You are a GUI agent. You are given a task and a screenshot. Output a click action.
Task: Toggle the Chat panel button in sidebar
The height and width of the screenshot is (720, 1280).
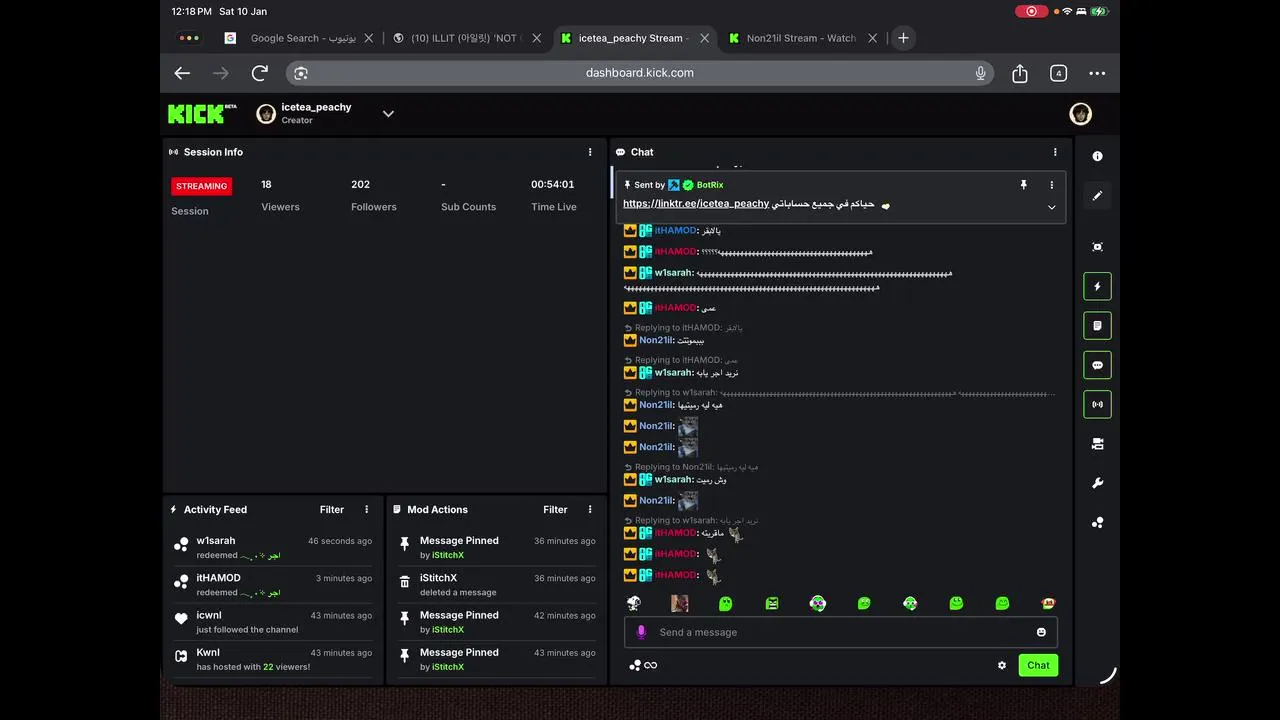(1097, 365)
